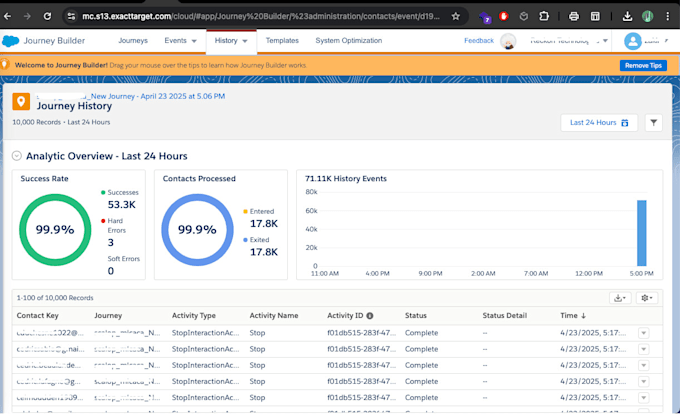
Task: Click the Soft Errors value 0
Action: [x=111, y=271]
